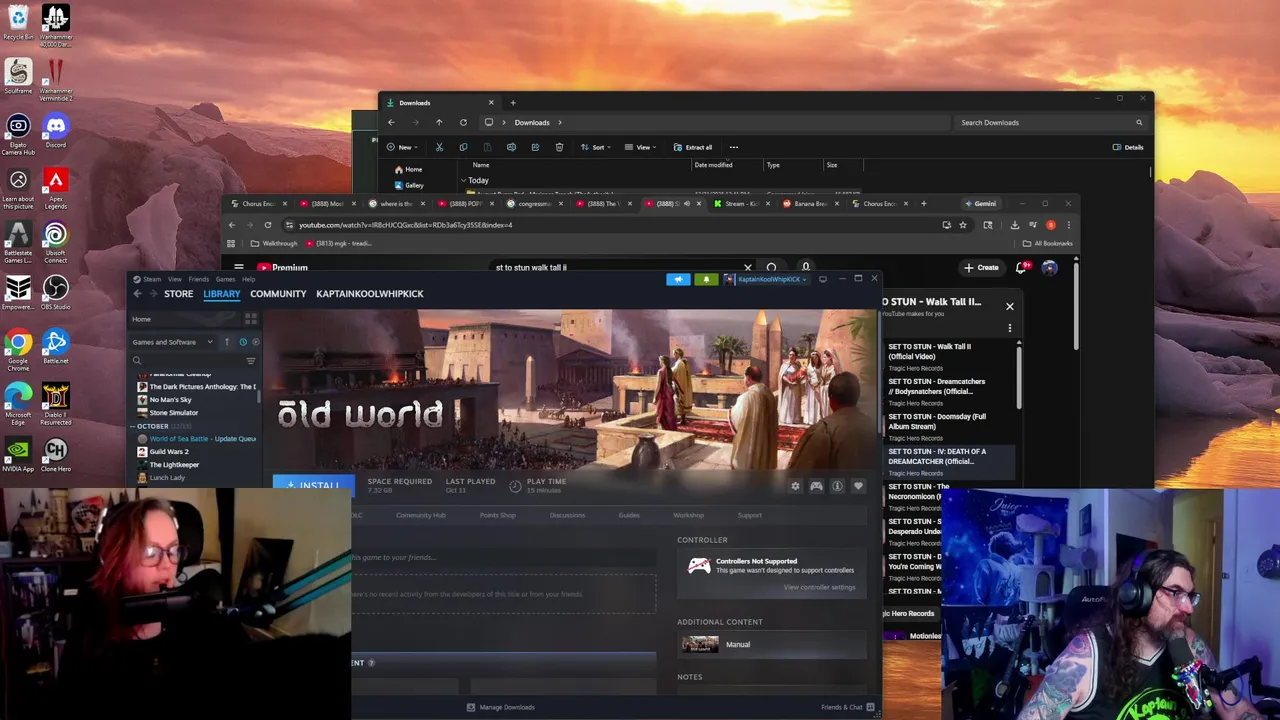Open Points Shop link in Steam
The image size is (1280, 720).
point(497,515)
